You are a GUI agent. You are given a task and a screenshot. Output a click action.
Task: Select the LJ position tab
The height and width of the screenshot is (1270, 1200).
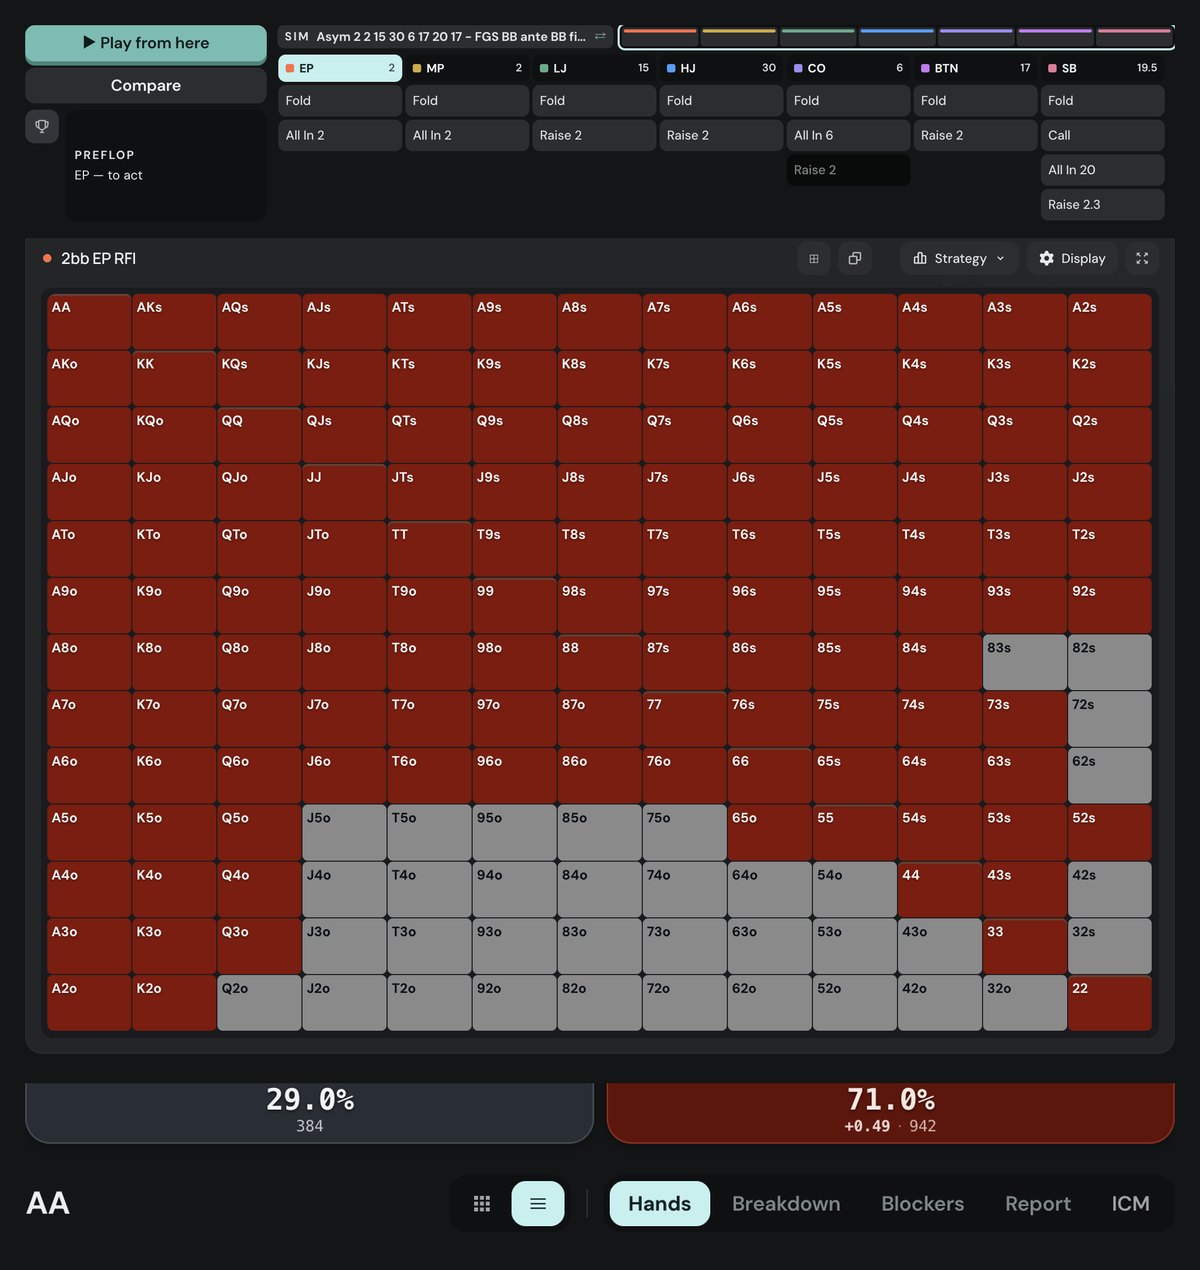tap(594, 68)
